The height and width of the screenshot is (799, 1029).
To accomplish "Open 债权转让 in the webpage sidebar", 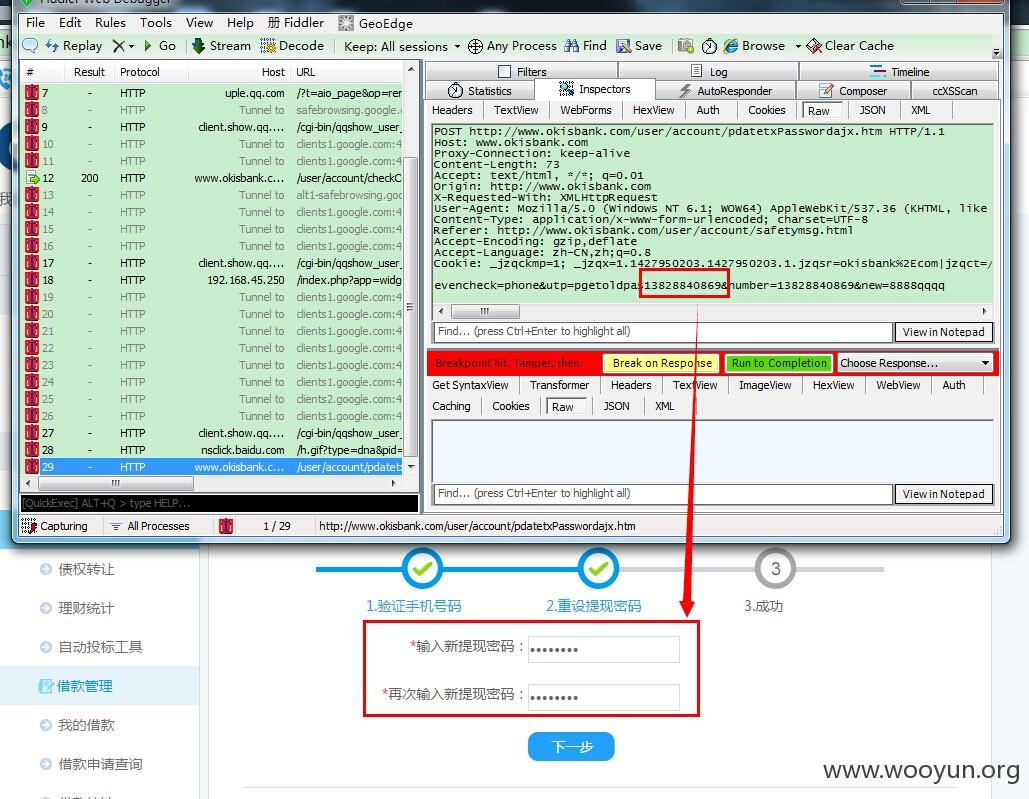I will pos(86,569).
